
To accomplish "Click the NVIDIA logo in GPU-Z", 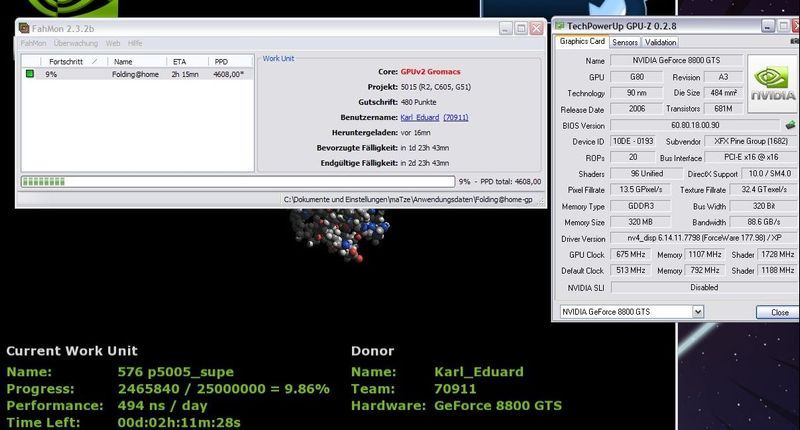I will 772,84.
